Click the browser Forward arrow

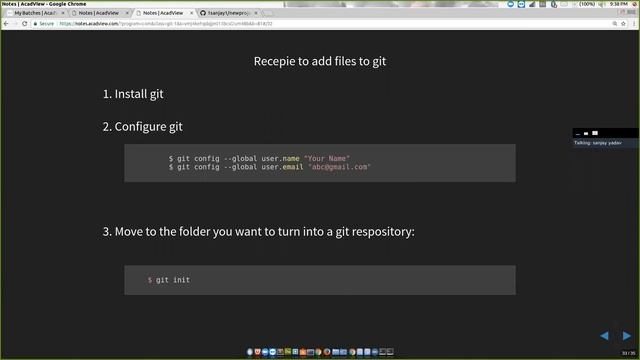15,24
